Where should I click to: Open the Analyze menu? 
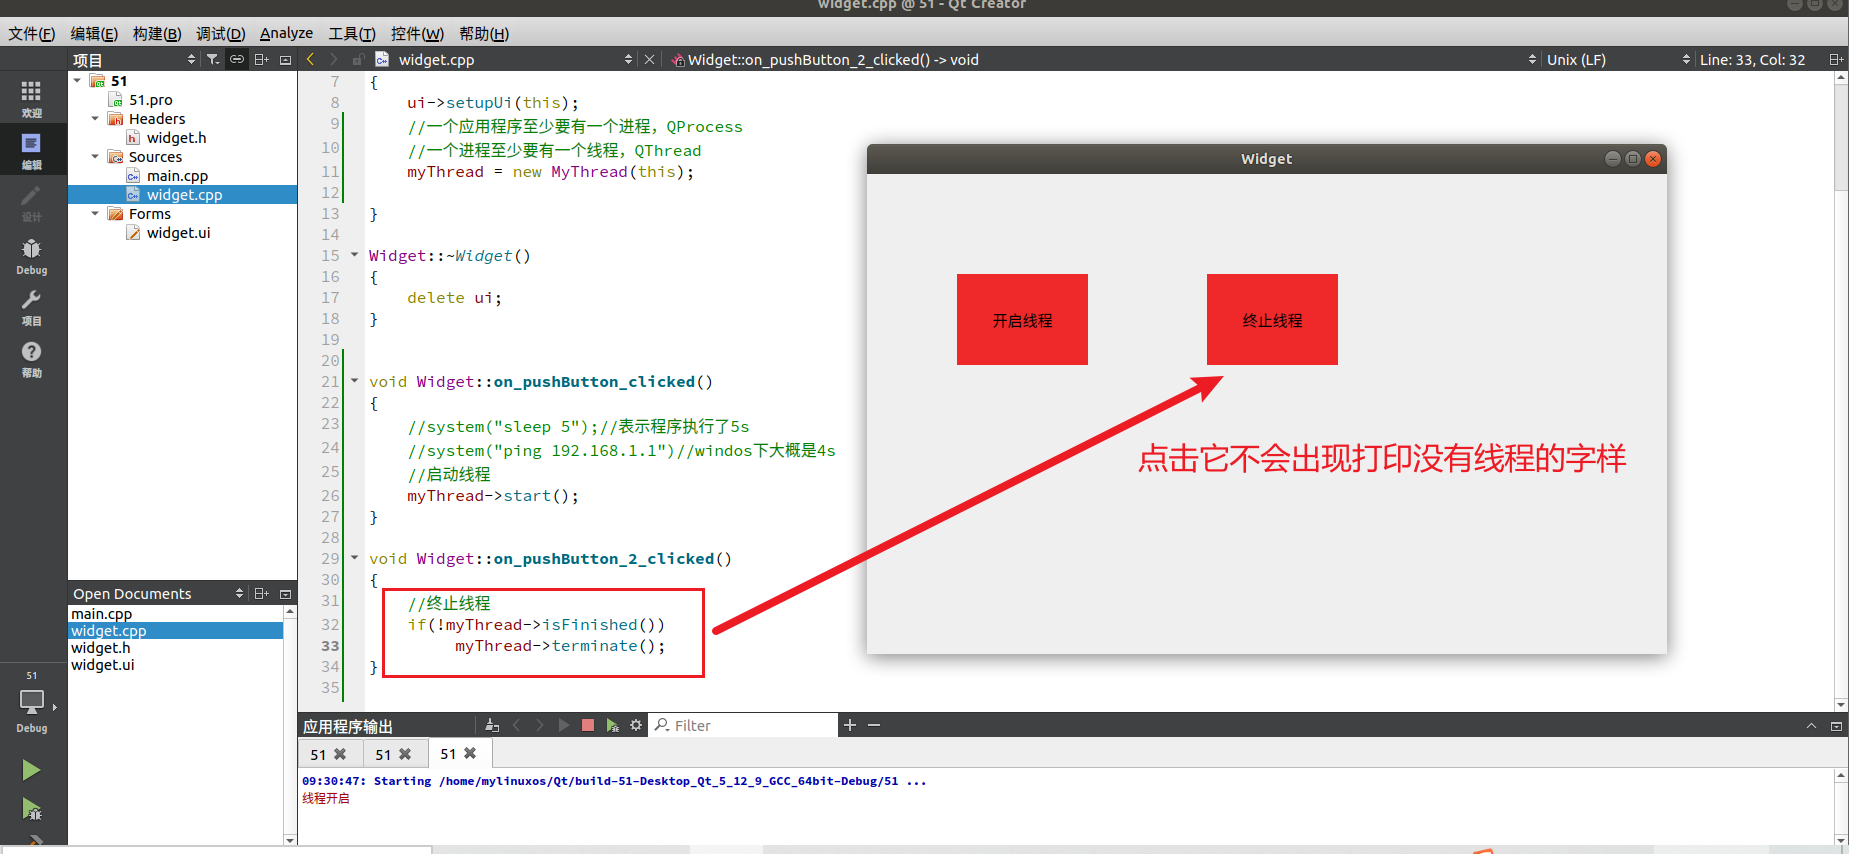pyautogui.click(x=286, y=34)
